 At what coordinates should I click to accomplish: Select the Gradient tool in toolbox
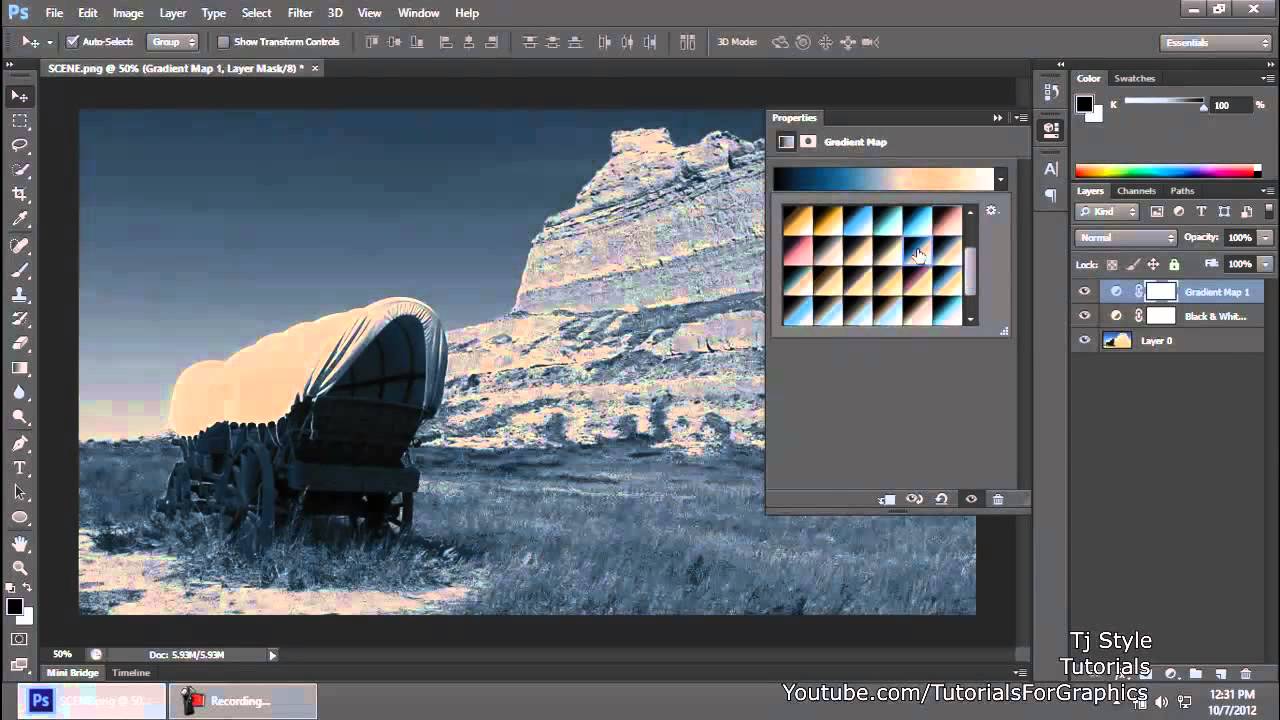20,369
